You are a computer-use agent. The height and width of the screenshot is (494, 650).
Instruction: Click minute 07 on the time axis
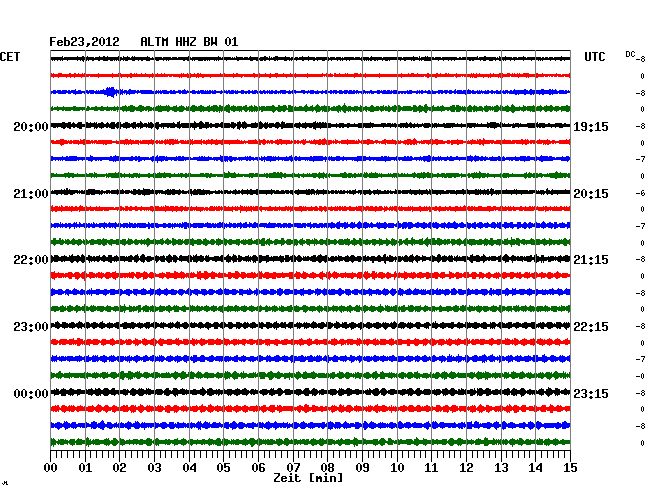click(x=293, y=467)
